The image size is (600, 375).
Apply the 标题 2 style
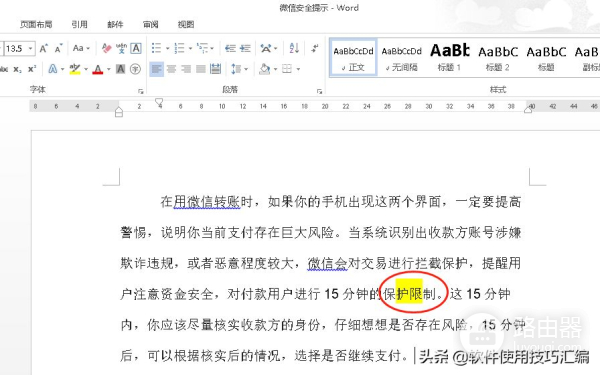[498, 58]
